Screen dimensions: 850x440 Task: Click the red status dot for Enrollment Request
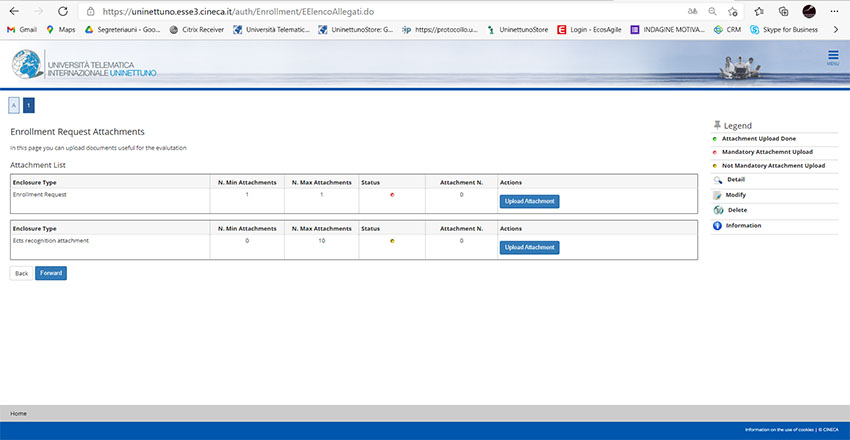pyautogui.click(x=392, y=195)
